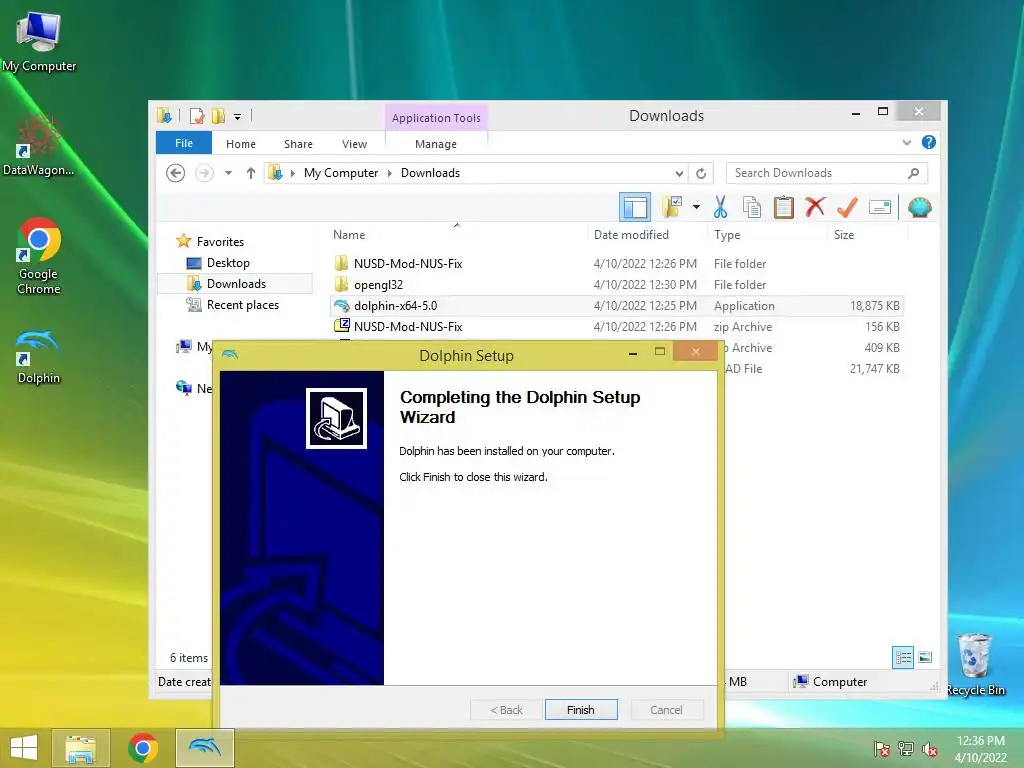Open the dropdown beside folder options icon
Screen dimensions: 1024x768
click(x=696, y=208)
